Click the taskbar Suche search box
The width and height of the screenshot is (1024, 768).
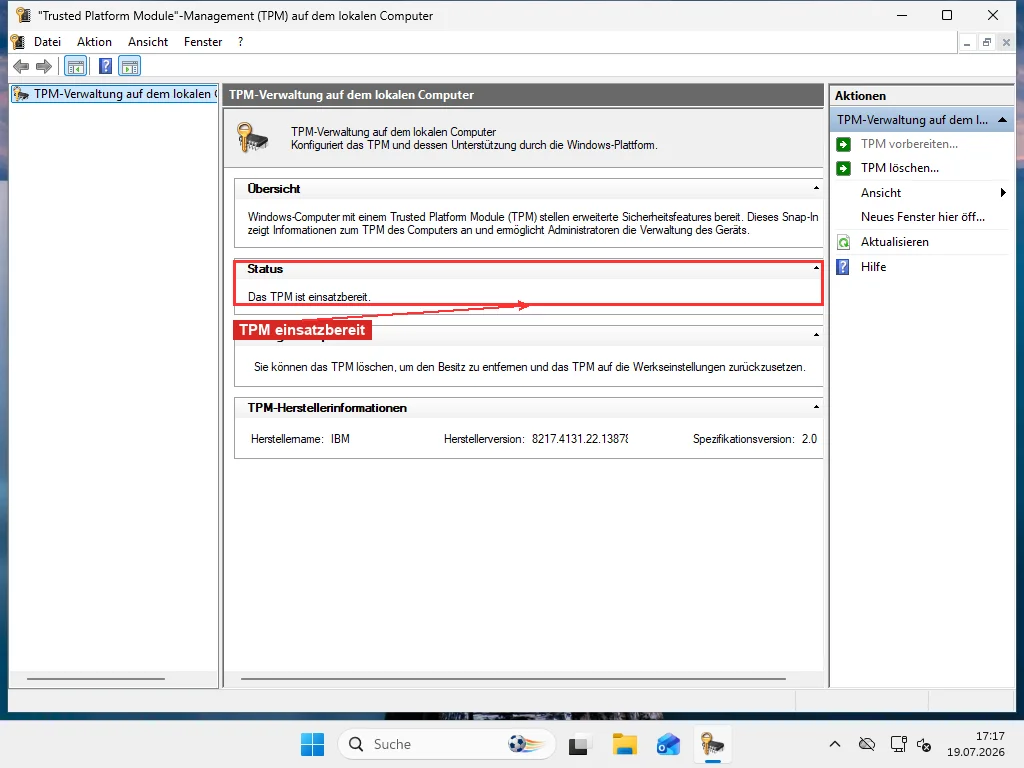coord(447,744)
